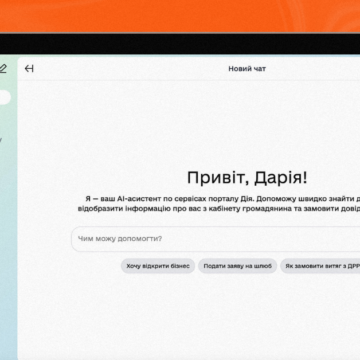360x360 pixels.
Task: Collapse the sidebar with the arrow-bar icon
Action: [29, 69]
